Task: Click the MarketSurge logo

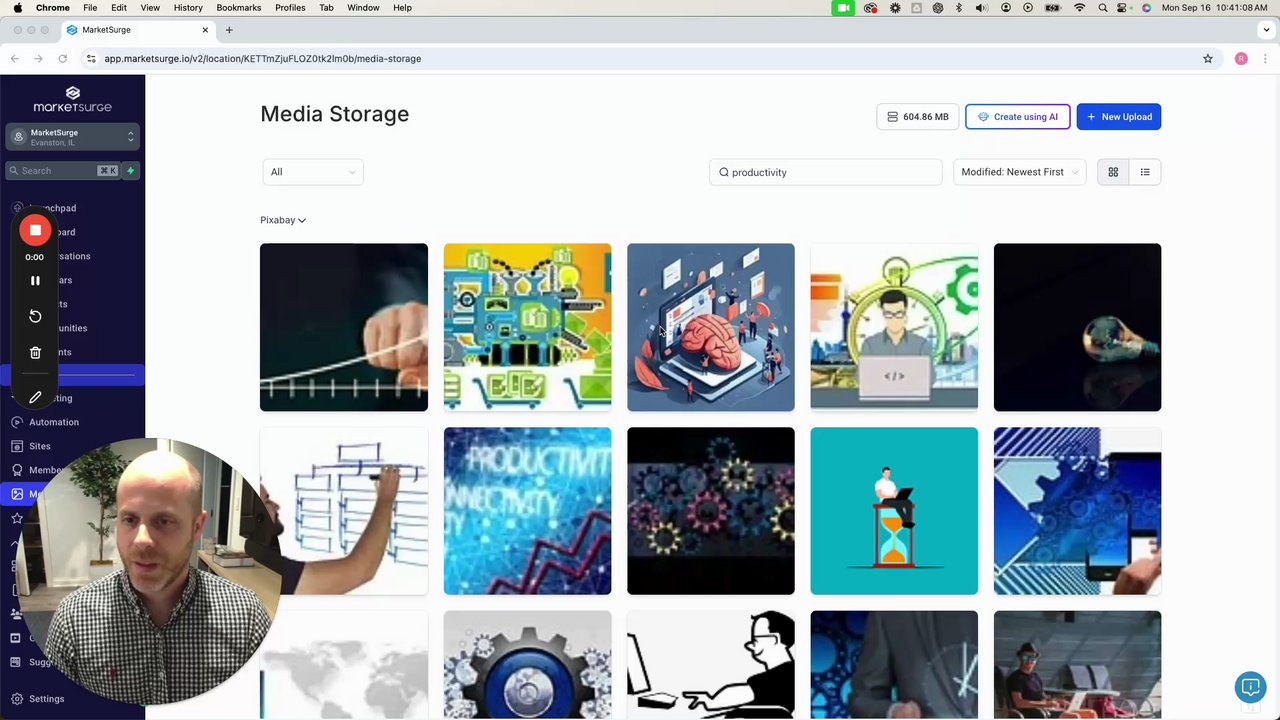Action: (x=72, y=99)
